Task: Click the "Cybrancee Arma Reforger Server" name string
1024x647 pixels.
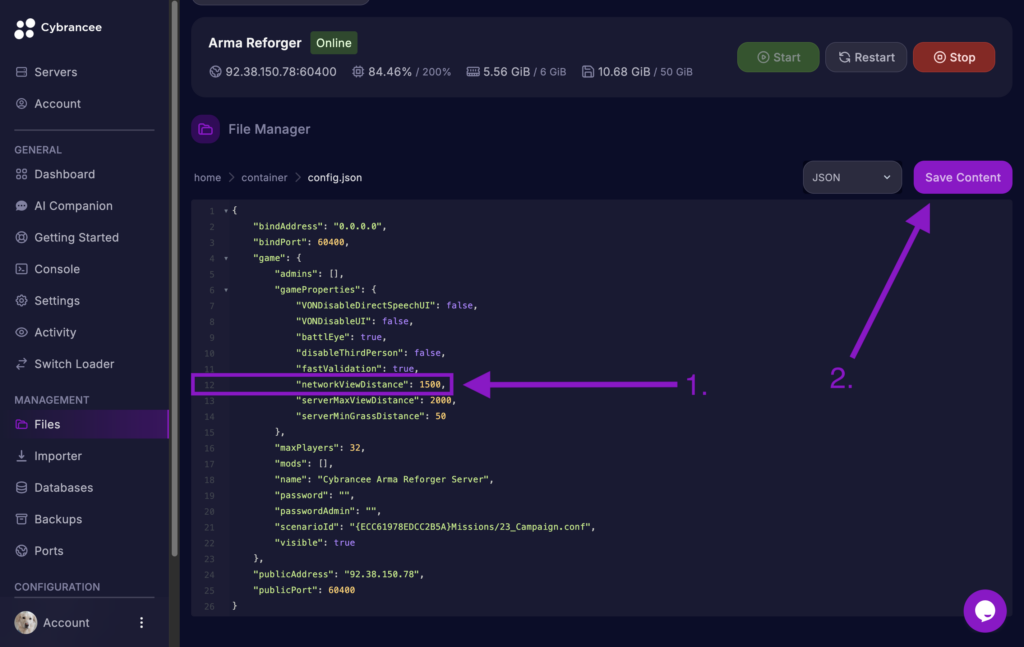Action: (403, 479)
